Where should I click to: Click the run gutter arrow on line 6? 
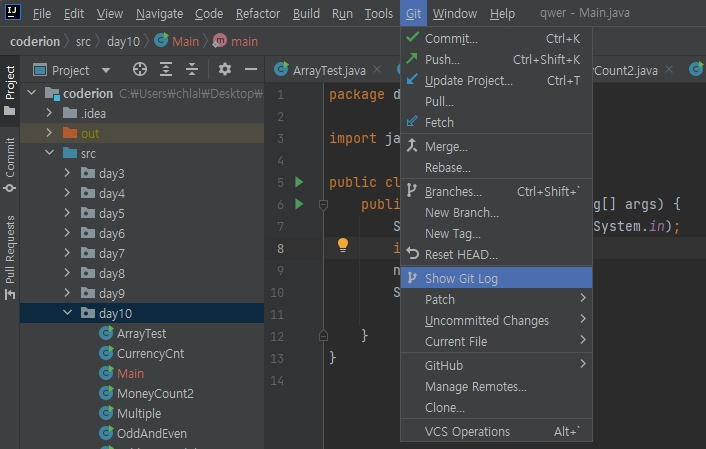299,204
